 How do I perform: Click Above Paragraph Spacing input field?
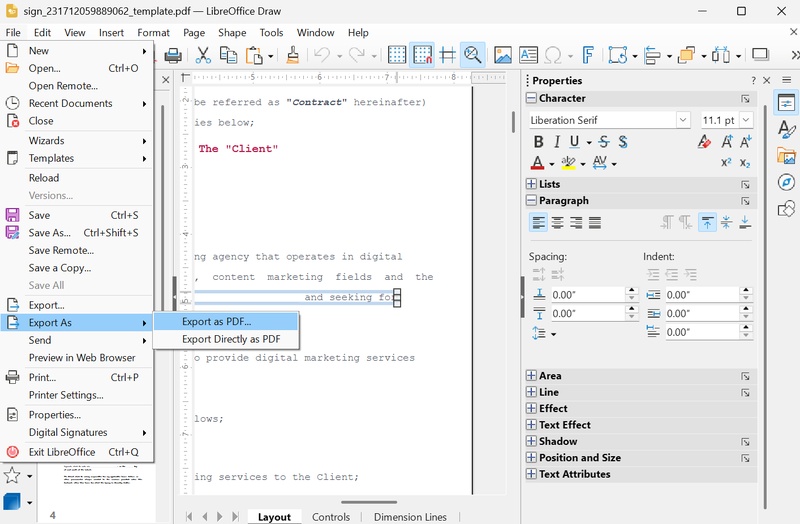(x=587, y=295)
